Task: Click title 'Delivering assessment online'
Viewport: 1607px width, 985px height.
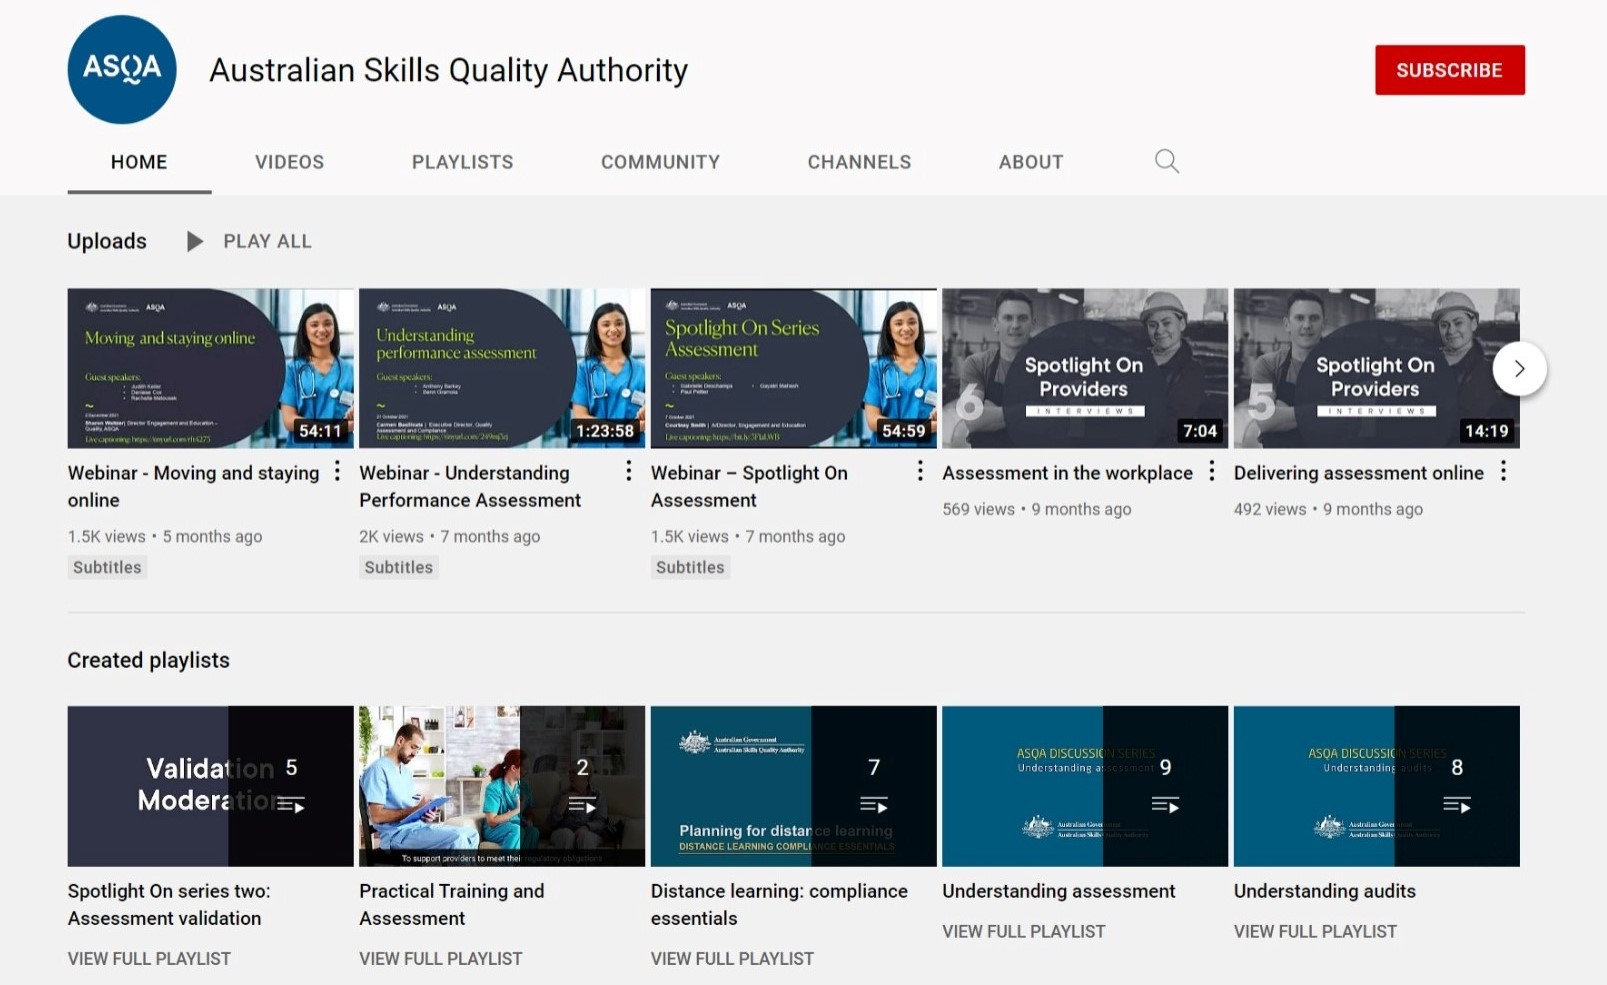Action: pos(1359,473)
